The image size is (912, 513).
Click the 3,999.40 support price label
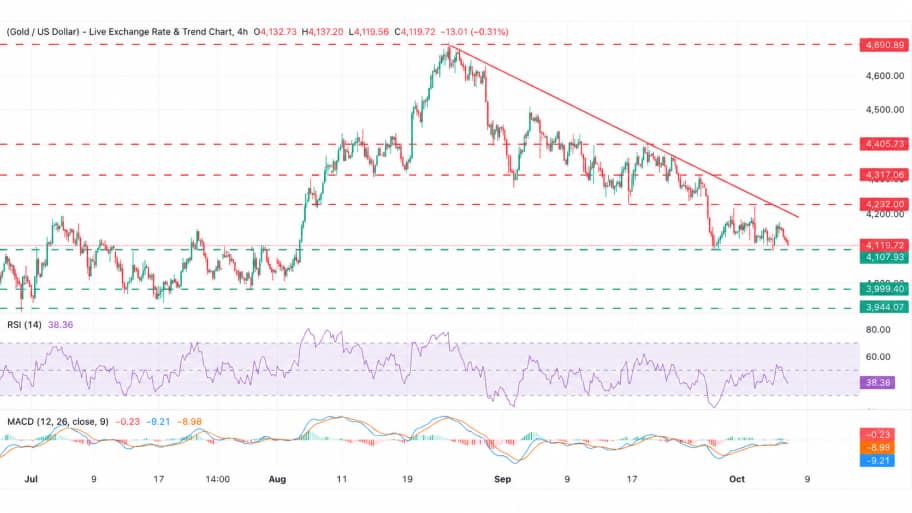[884, 289]
